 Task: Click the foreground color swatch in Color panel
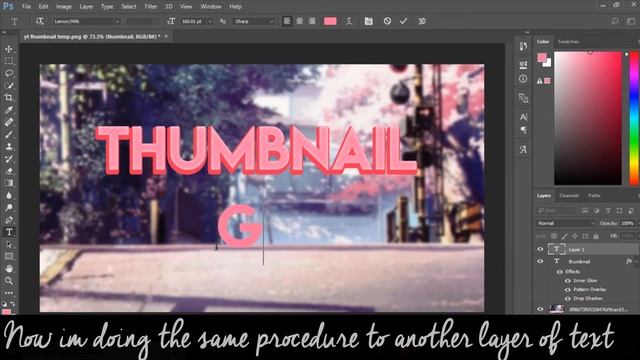point(542,58)
